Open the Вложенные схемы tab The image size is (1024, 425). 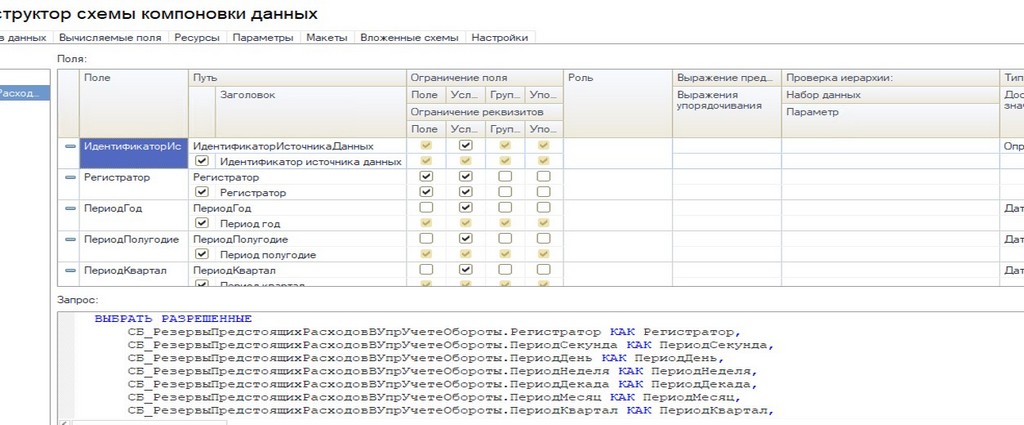click(409, 38)
